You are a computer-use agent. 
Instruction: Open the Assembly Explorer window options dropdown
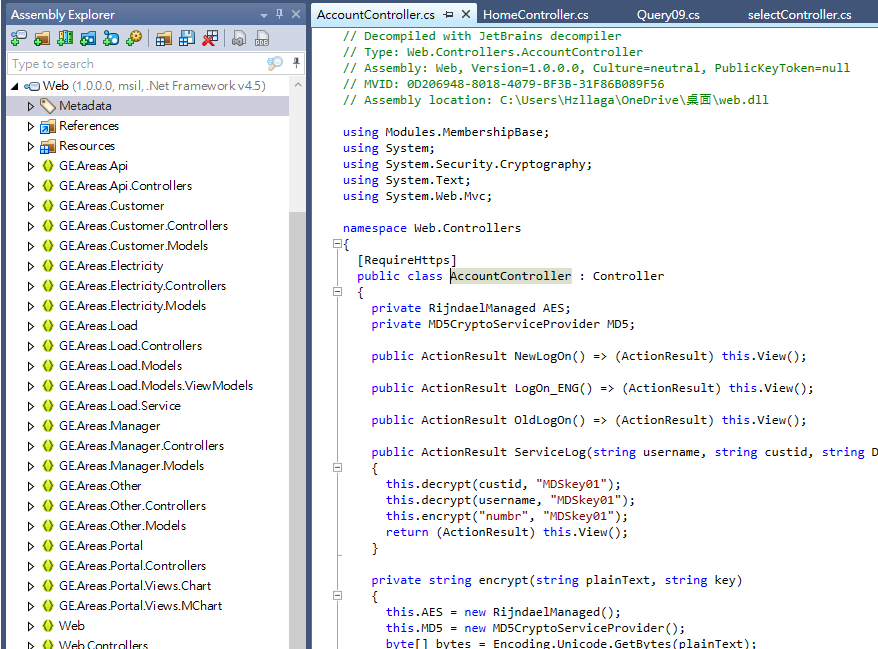tap(264, 15)
